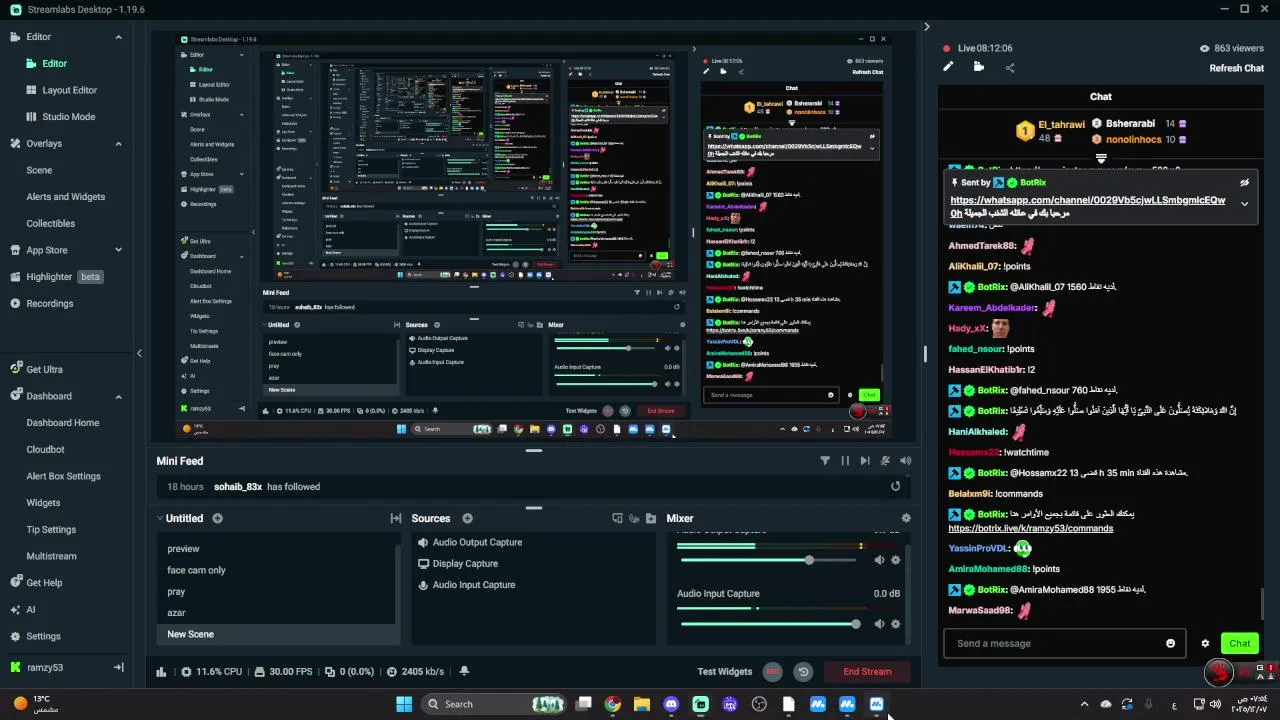Image resolution: width=1280 pixels, height=720 pixels.
Task: Open the Scene overlays page
Action: click(39, 170)
